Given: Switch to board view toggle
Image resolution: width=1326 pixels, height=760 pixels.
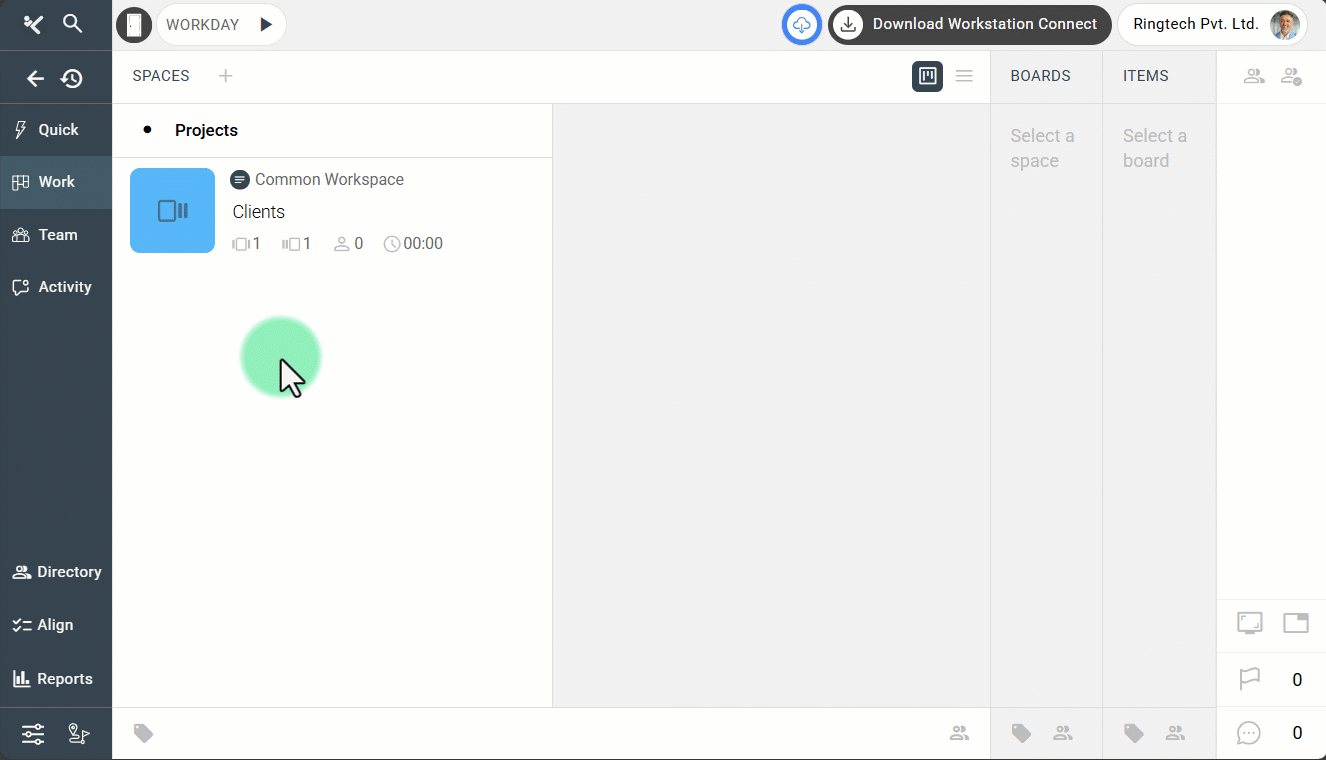Looking at the screenshot, I should [927, 76].
